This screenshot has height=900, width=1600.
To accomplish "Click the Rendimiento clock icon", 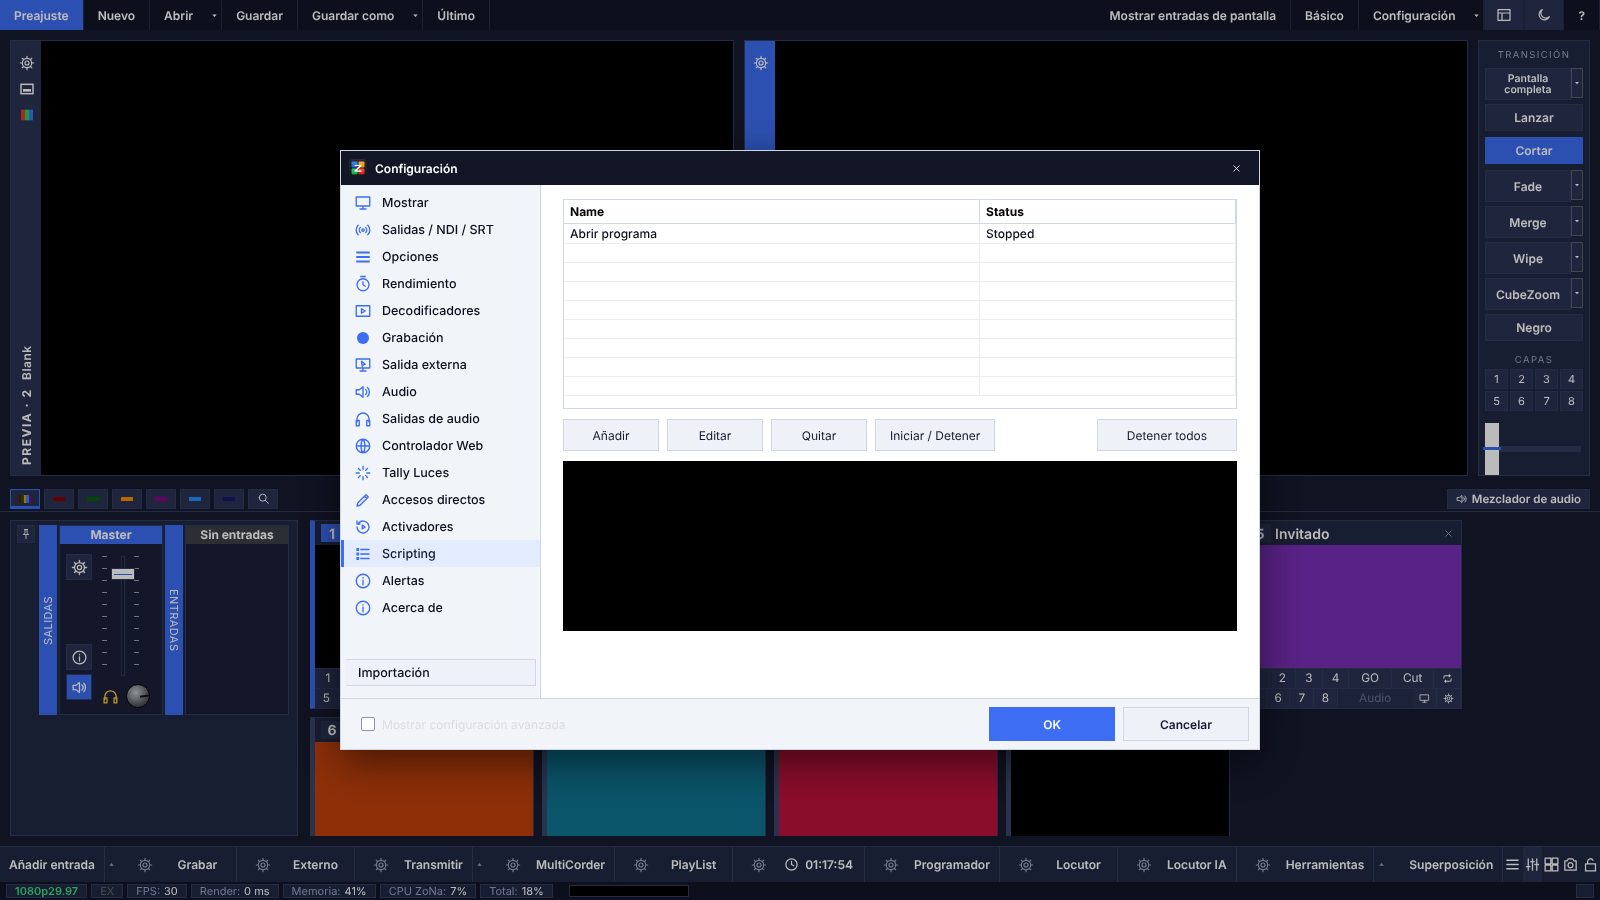I will click(363, 284).
